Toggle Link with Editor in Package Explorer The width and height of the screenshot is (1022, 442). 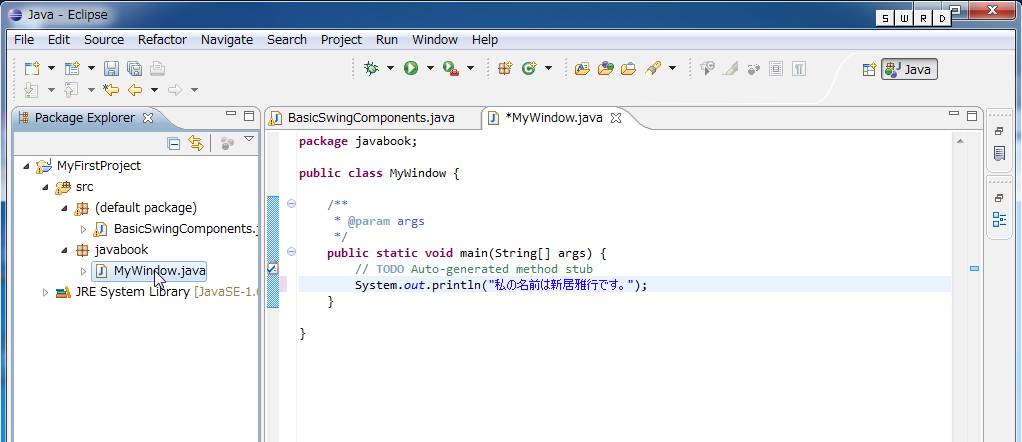(x=195, y=144)
